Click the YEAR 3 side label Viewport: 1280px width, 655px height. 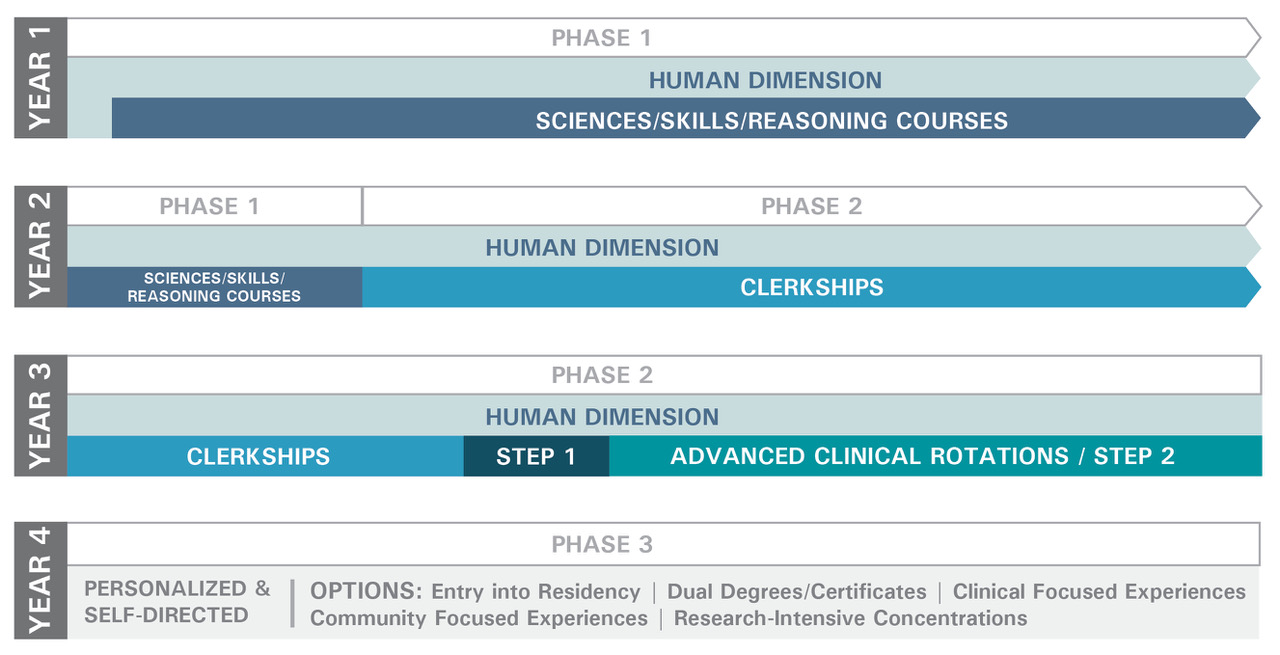40,415
